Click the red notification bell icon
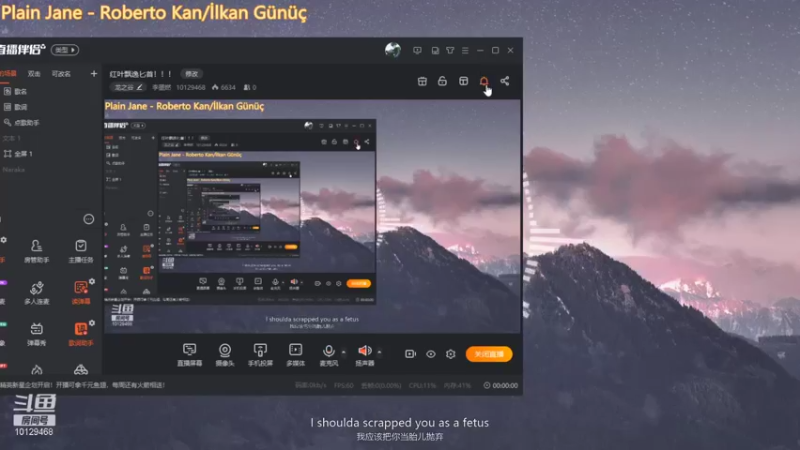This screenshot has height=450, width=800. pyautogui.click(x=484, y=81)
